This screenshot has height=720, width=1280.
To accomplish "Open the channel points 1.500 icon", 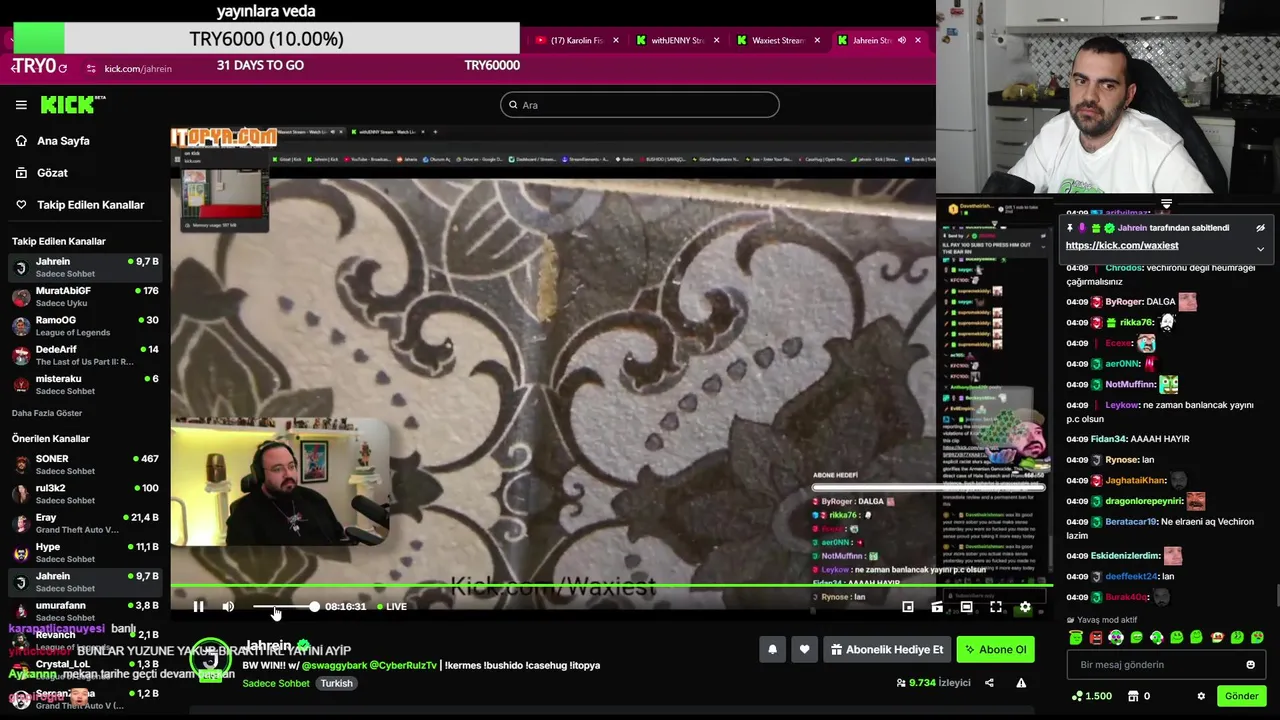I will coord(1091,696).
